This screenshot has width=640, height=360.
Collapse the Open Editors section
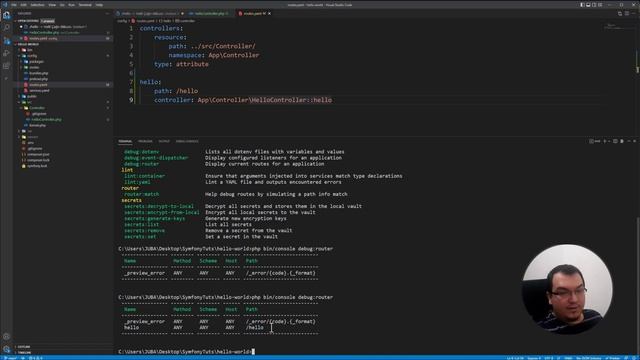point(28,21)
